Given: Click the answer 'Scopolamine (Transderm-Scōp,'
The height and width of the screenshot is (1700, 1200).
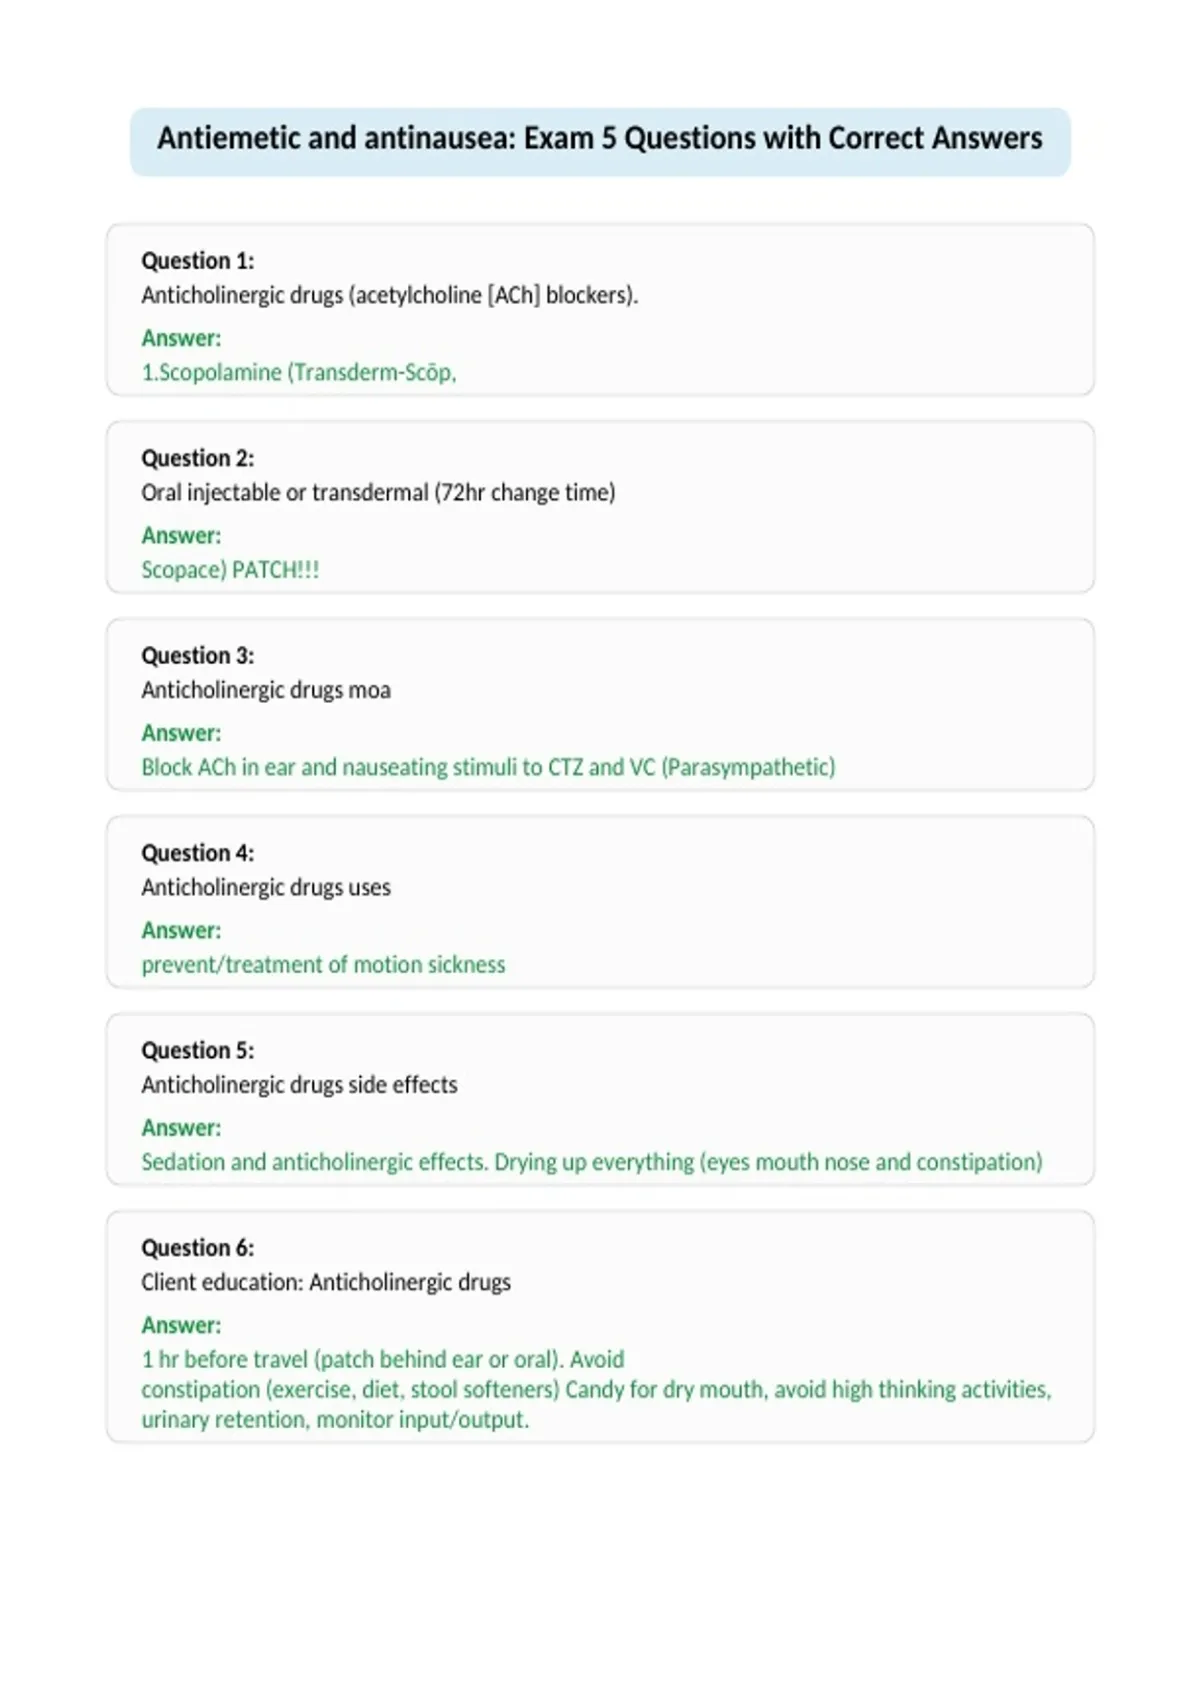Looking at the screenshot, I should (299, 372).
